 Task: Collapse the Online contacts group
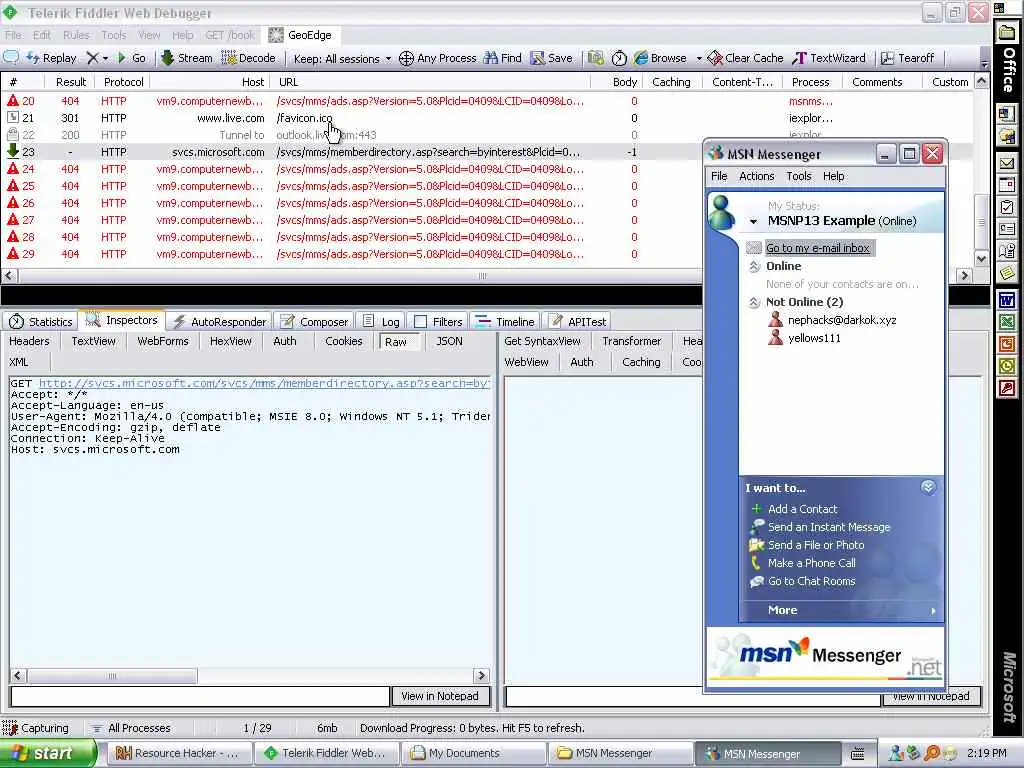point(754,266)
